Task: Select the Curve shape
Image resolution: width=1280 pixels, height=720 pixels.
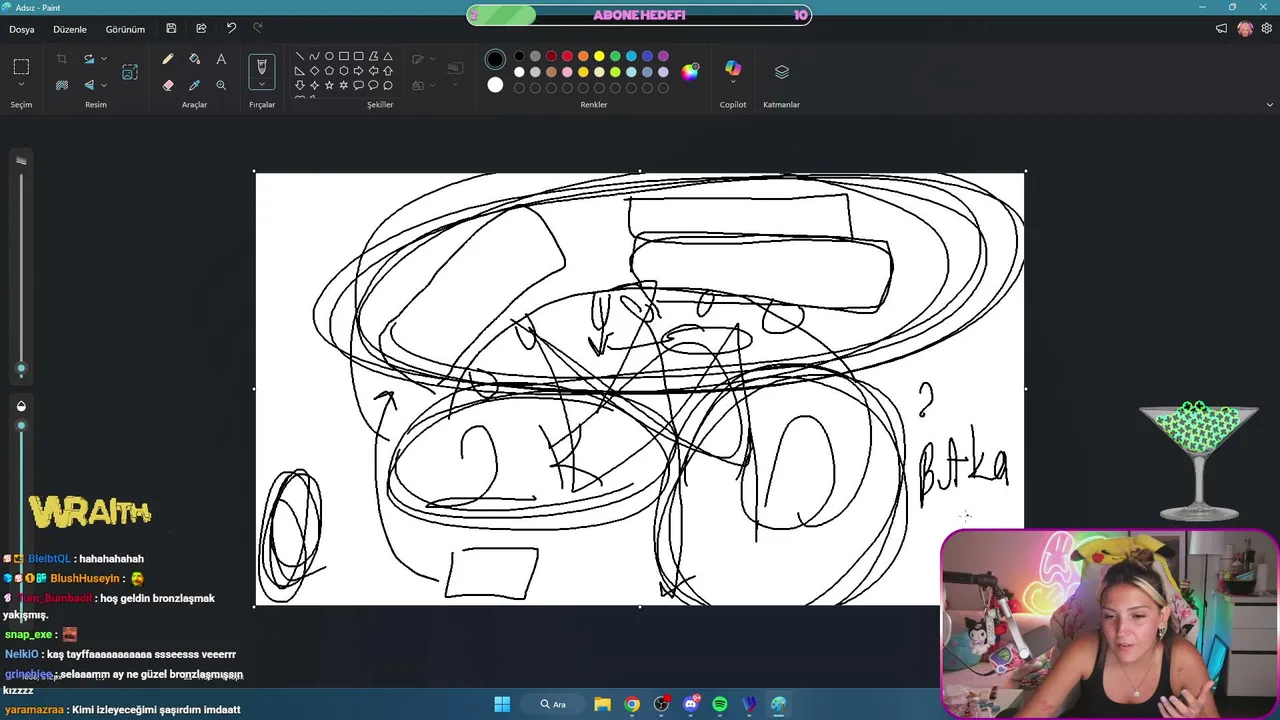Action: [314, 56]
